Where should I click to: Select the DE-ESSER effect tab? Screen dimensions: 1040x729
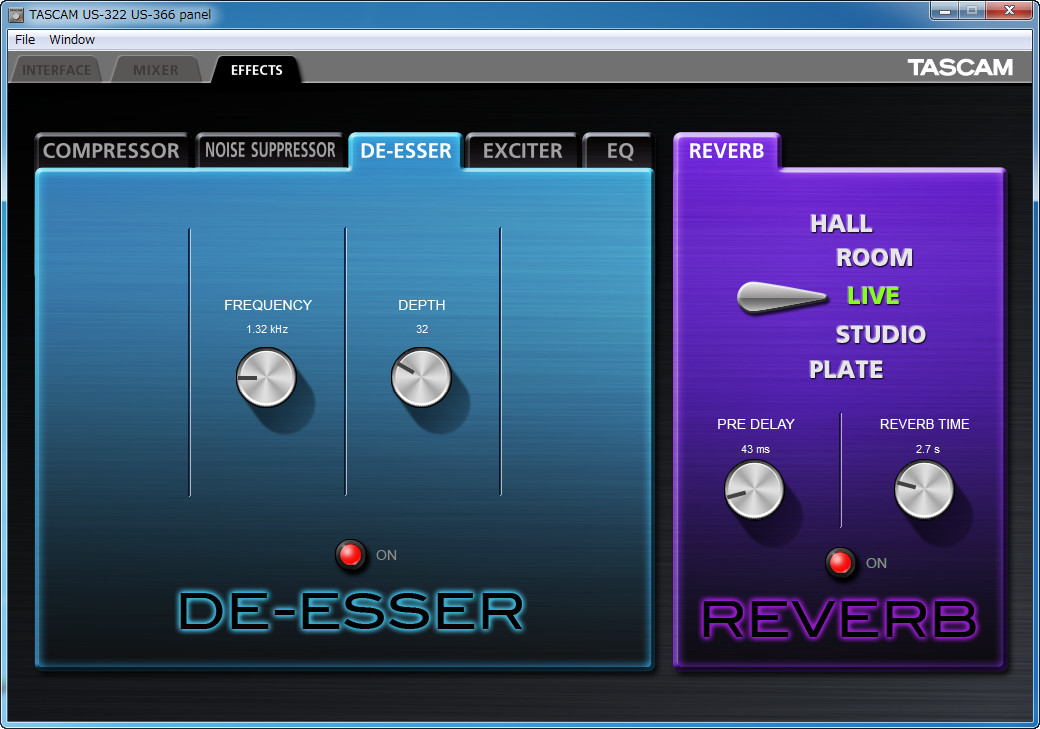[x=405, y=151]
